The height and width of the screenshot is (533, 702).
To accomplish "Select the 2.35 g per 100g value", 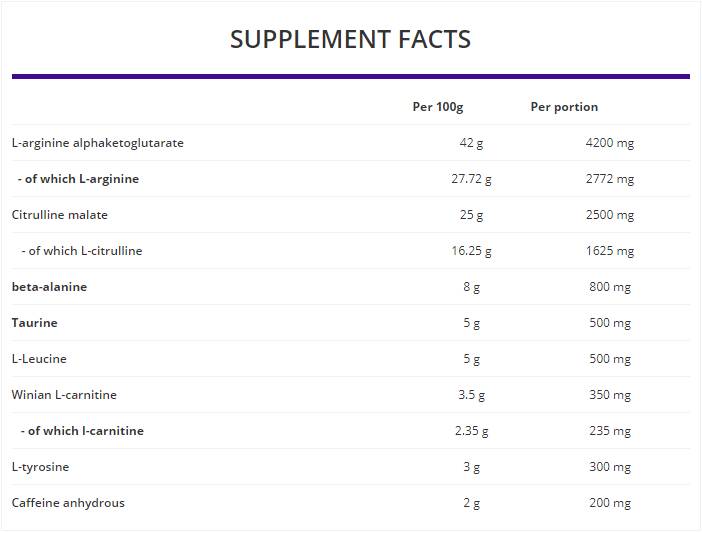I will (x=471, y=431).
